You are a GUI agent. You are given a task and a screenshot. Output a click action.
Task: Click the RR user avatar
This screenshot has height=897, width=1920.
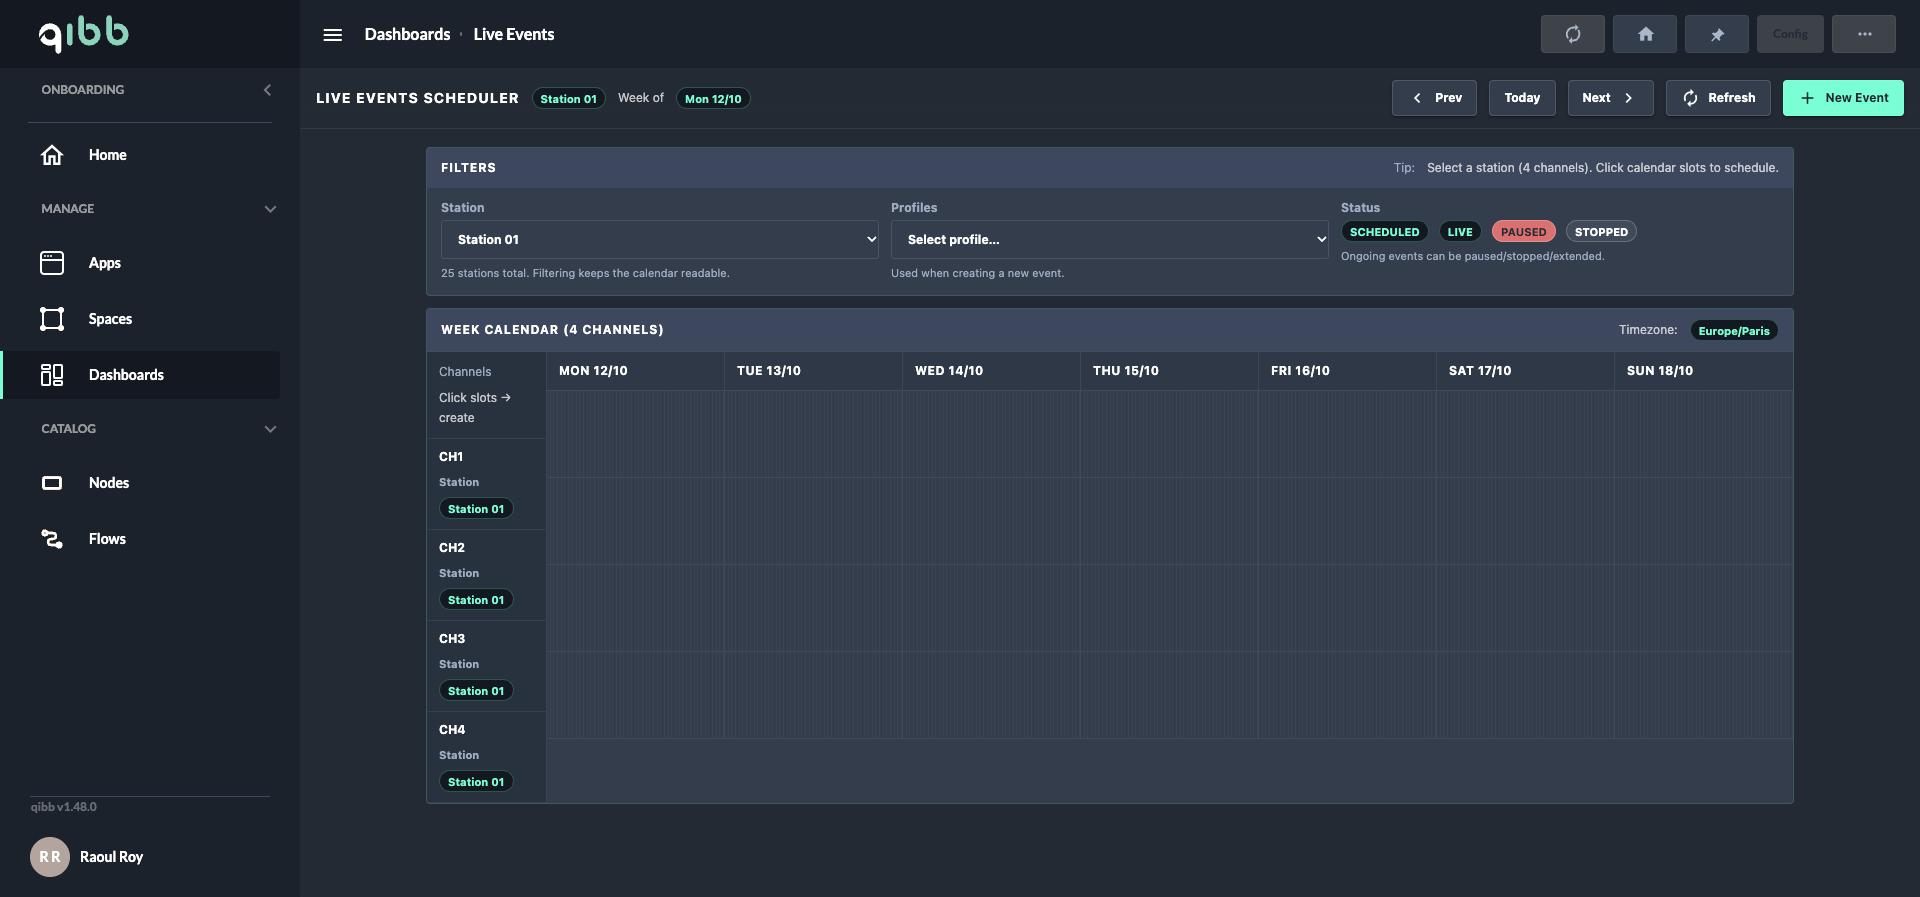pyautogui.click(x=50, y=857)
